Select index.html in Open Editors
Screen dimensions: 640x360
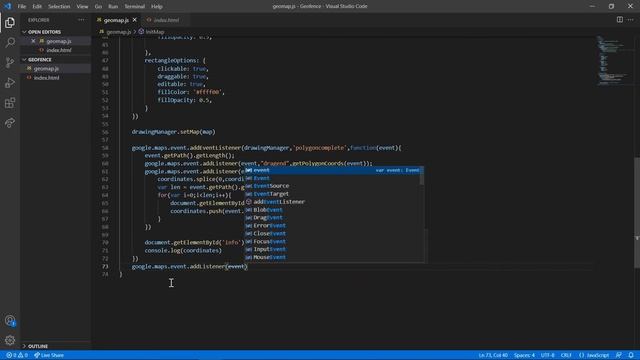[59, 50]
